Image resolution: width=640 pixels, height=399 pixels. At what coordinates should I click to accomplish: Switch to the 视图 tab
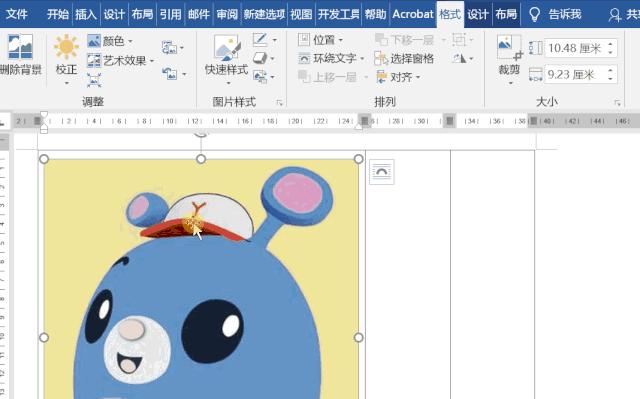coord(301,14)
